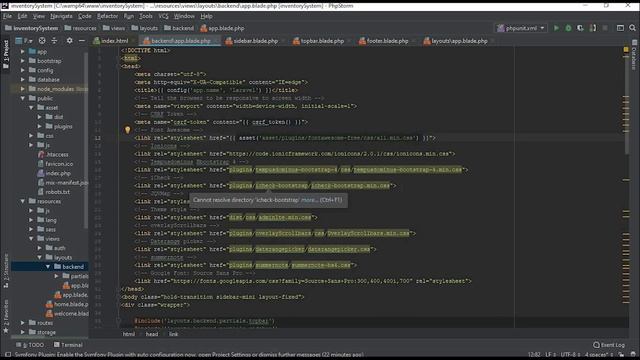Expand the storage folder
This screenshot has height=360, width=640.
[23, 332]
